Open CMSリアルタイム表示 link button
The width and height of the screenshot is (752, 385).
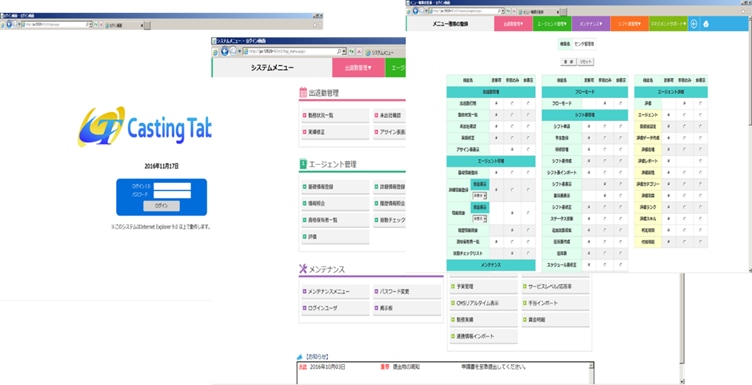[x=483, y=303]
